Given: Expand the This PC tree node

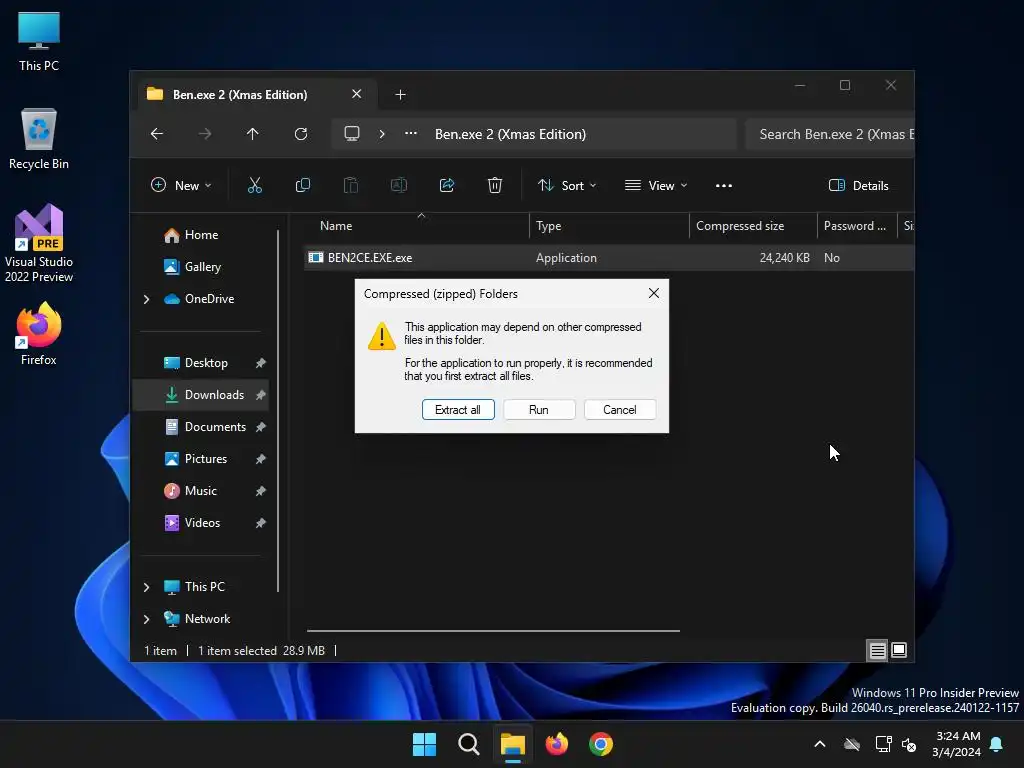Looking at the screenshot, I should (146, 587).
